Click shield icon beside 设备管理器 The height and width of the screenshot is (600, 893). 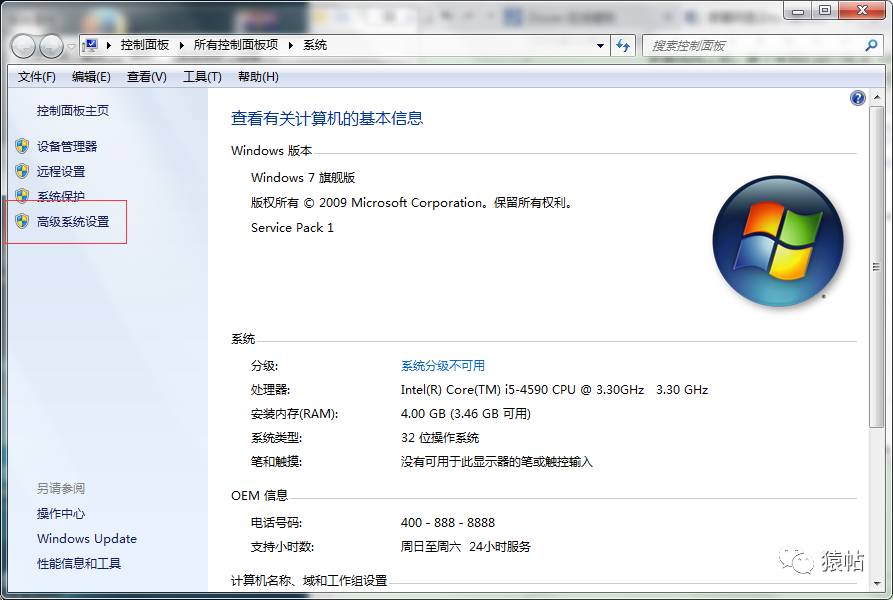click(x=22, y=146)
